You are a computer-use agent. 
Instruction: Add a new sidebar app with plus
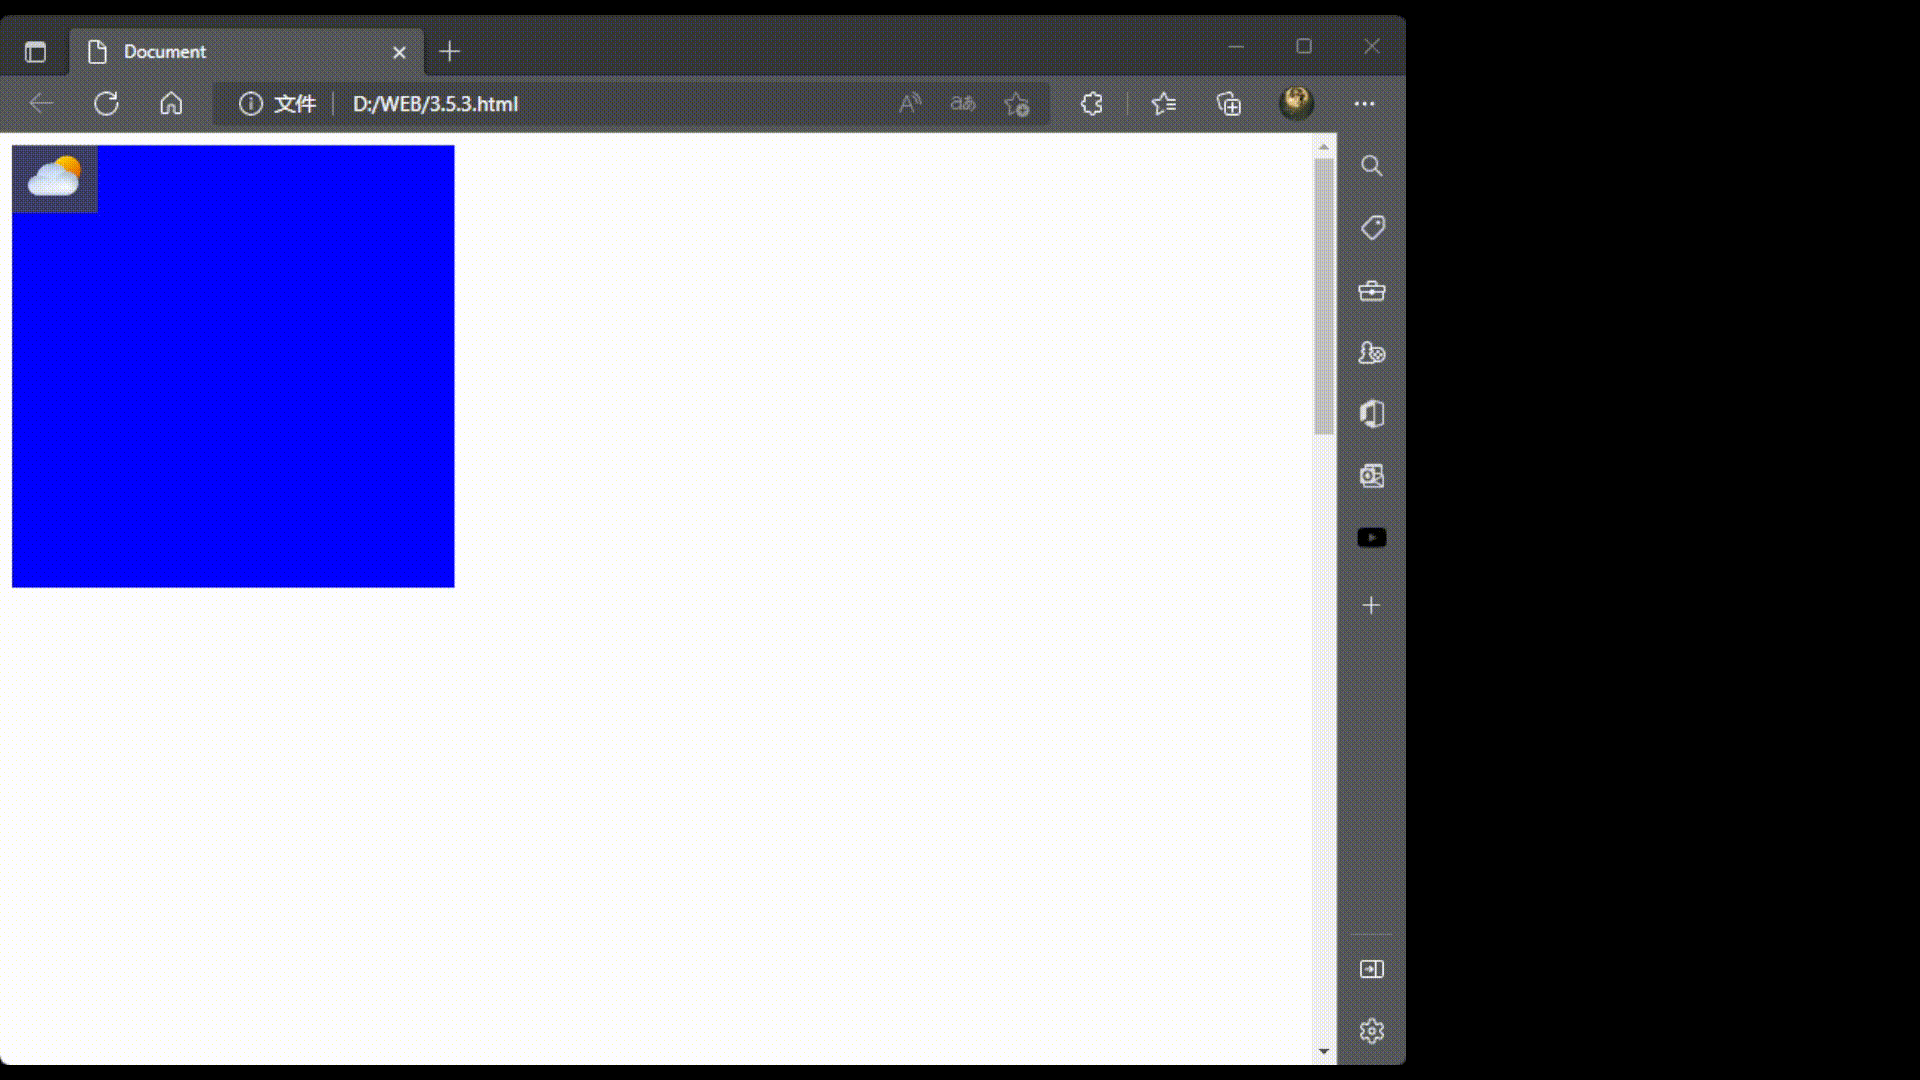(x=1372, y=605)
